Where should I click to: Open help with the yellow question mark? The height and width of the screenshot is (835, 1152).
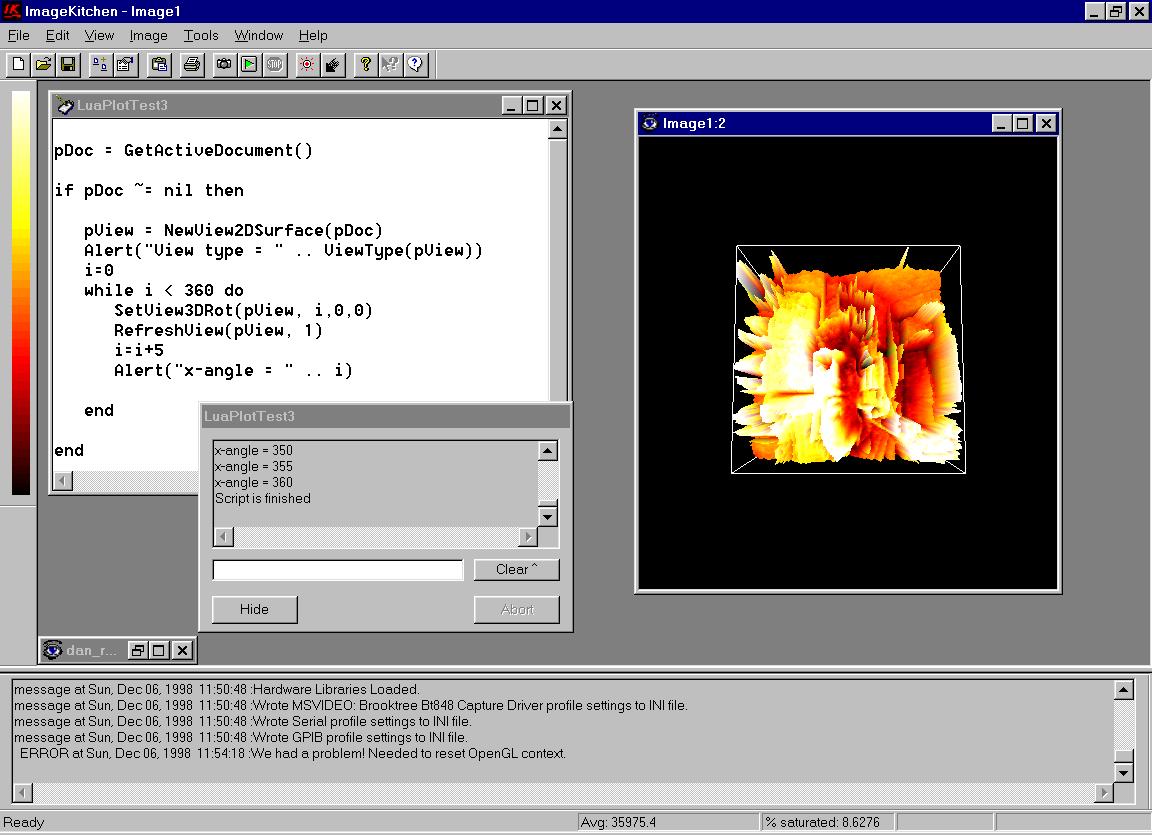[x=365, y=65]
